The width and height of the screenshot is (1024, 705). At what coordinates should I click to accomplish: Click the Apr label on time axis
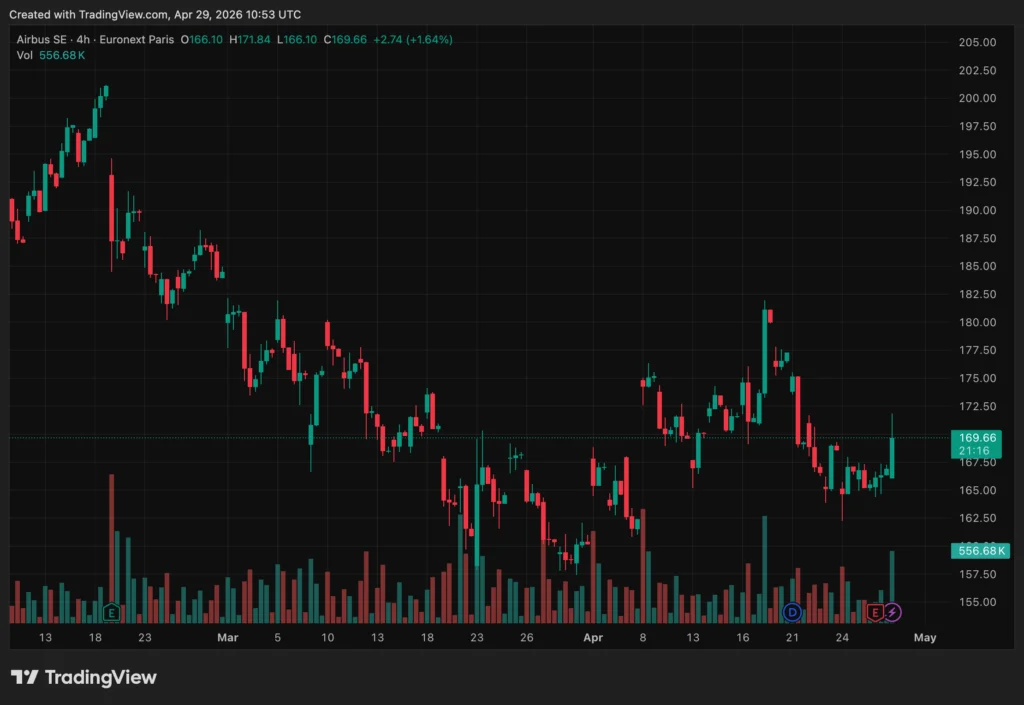click(x=593, y=637)
